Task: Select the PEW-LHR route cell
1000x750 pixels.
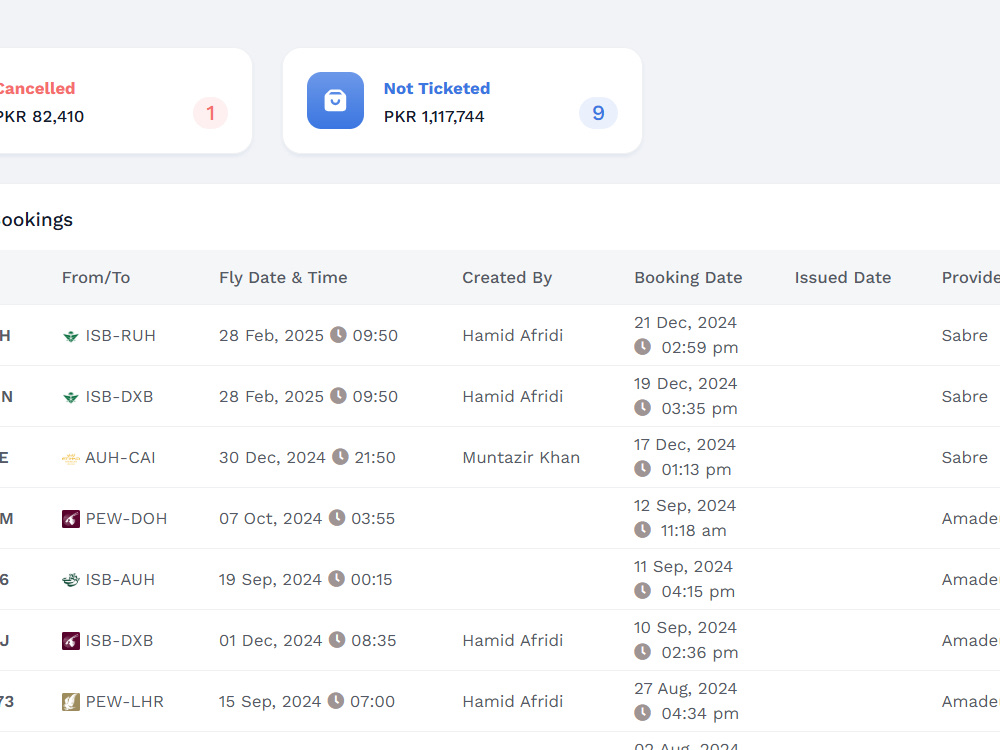Action: [124, 702]
